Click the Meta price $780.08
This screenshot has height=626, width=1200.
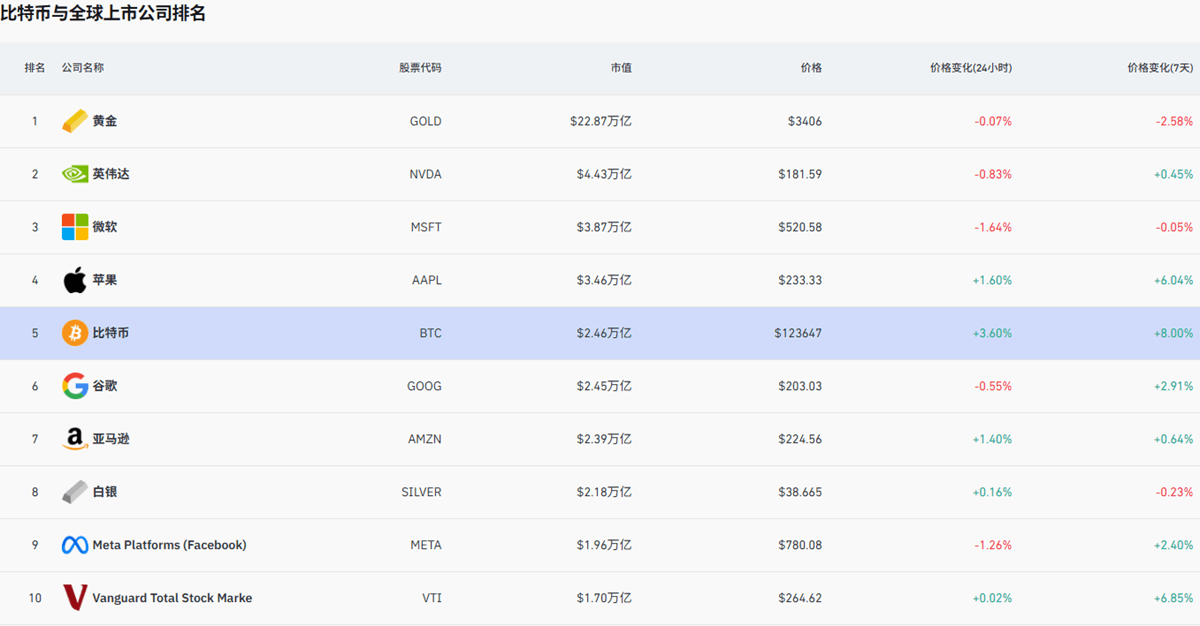coord(800,545)
